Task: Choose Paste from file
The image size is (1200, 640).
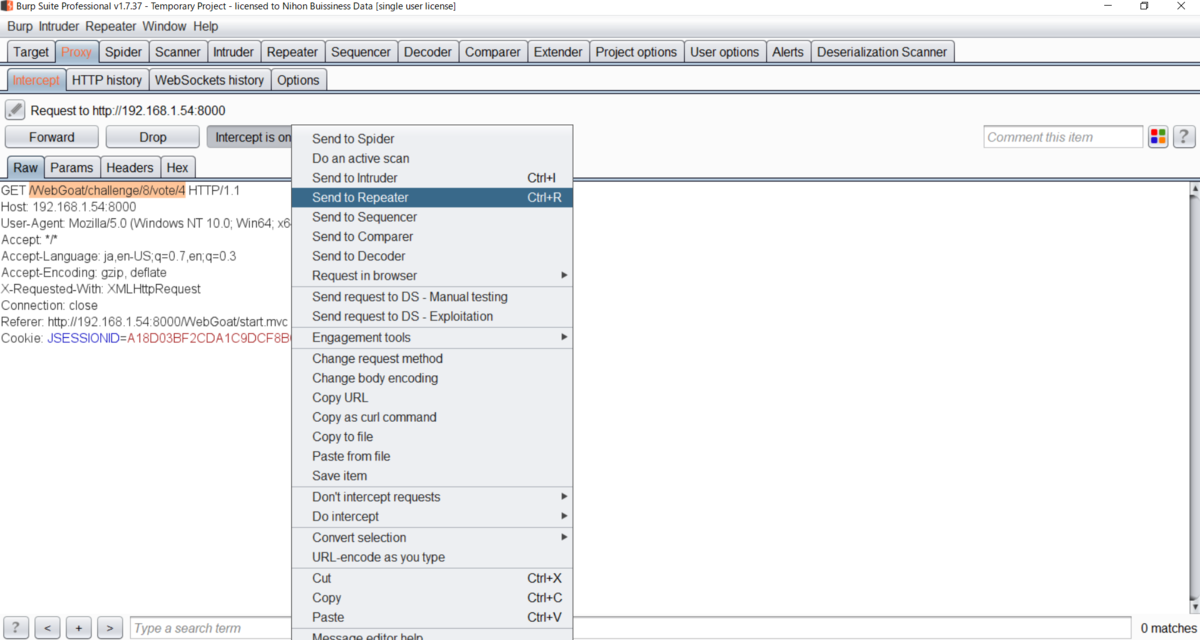Action: tap(432, 456)
